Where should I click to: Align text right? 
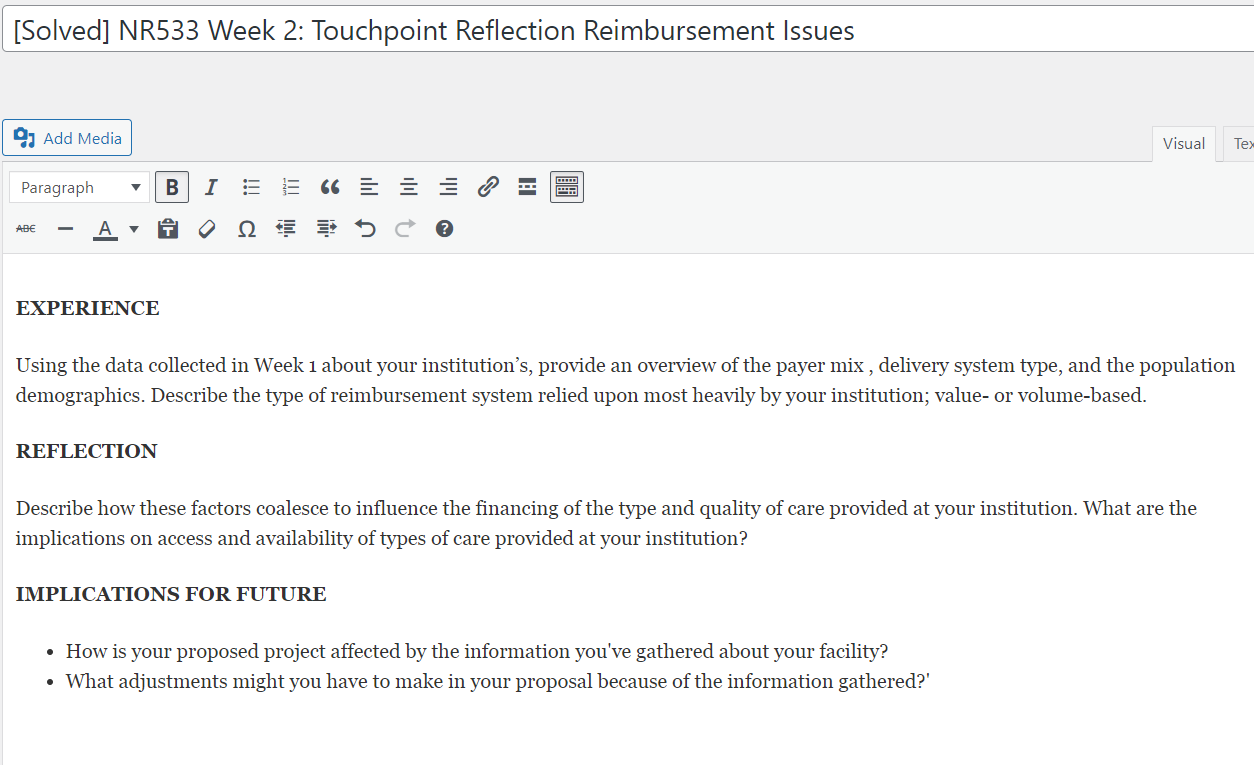tap(449, 187)
